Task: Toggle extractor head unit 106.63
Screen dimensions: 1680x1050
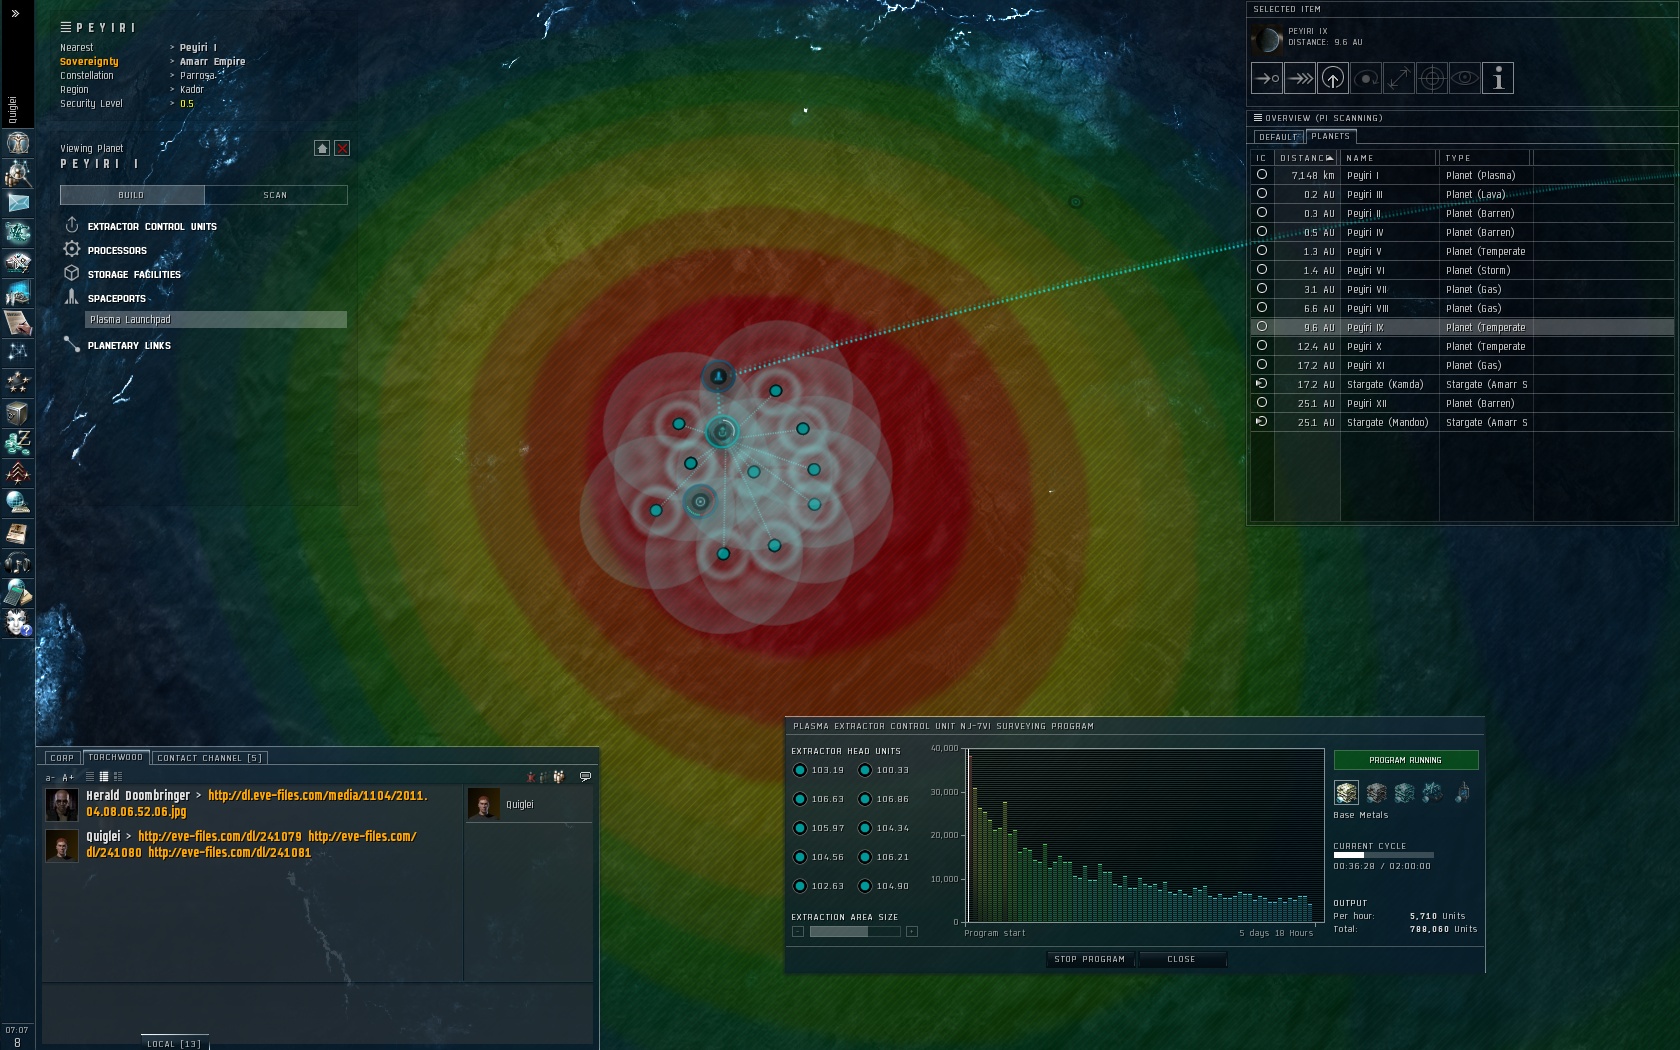Action: tap(800, 799)
